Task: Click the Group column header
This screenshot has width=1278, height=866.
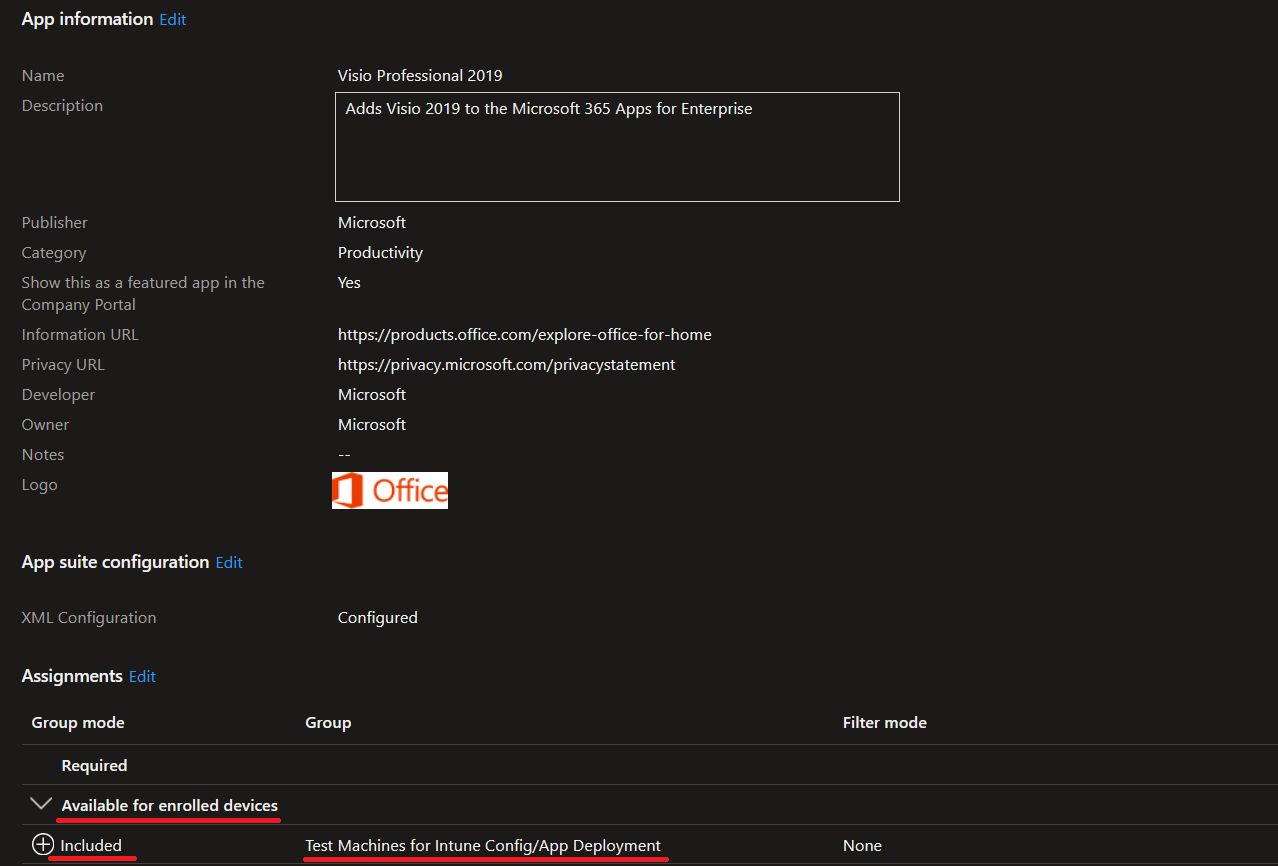Action: (x=328, y=723)
